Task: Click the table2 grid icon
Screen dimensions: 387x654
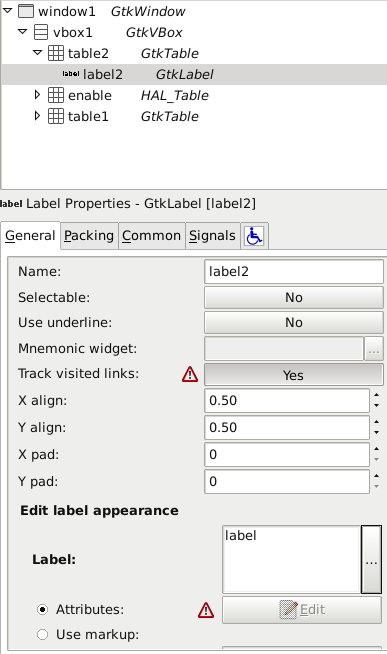Action: point(55,53)
